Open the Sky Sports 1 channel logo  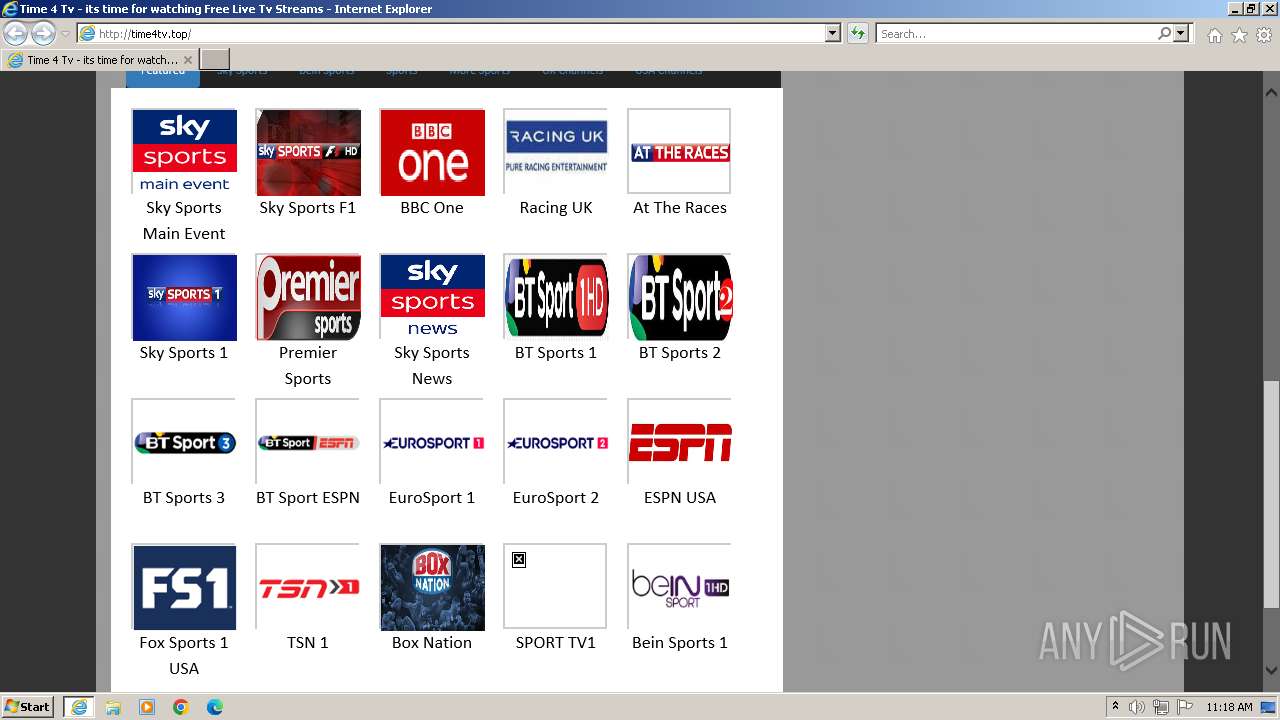pyautogui.click(x=184, y=297)
